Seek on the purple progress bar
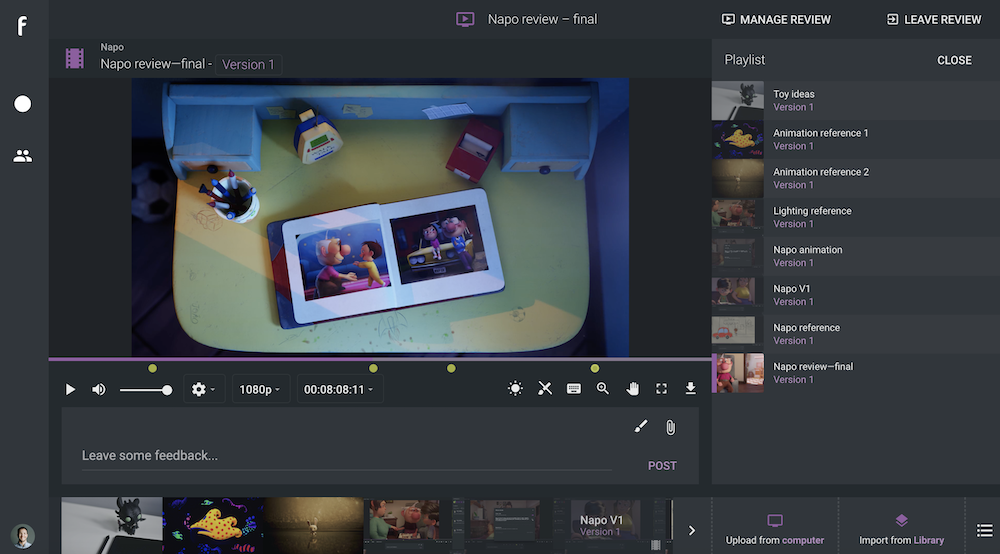Image resolution: width=1000 pixels, height=554 pixels. 380,359
